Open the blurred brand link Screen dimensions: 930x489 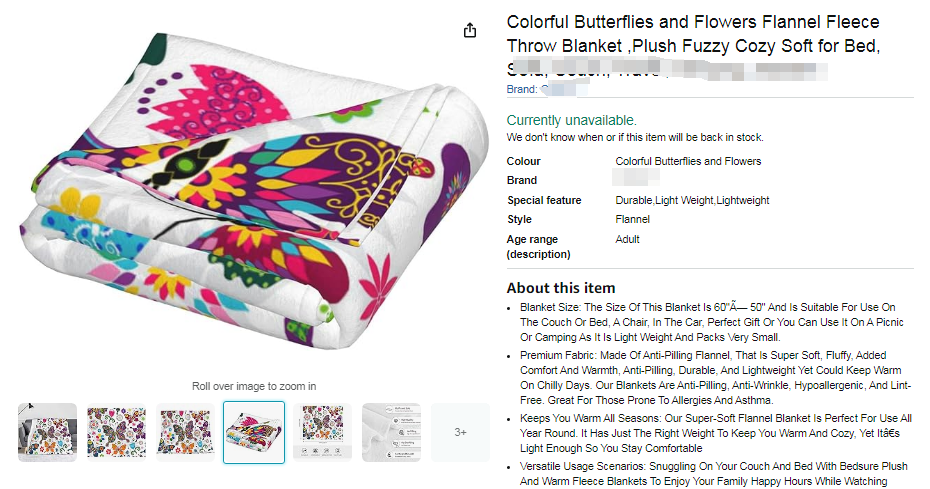[542, 89]
